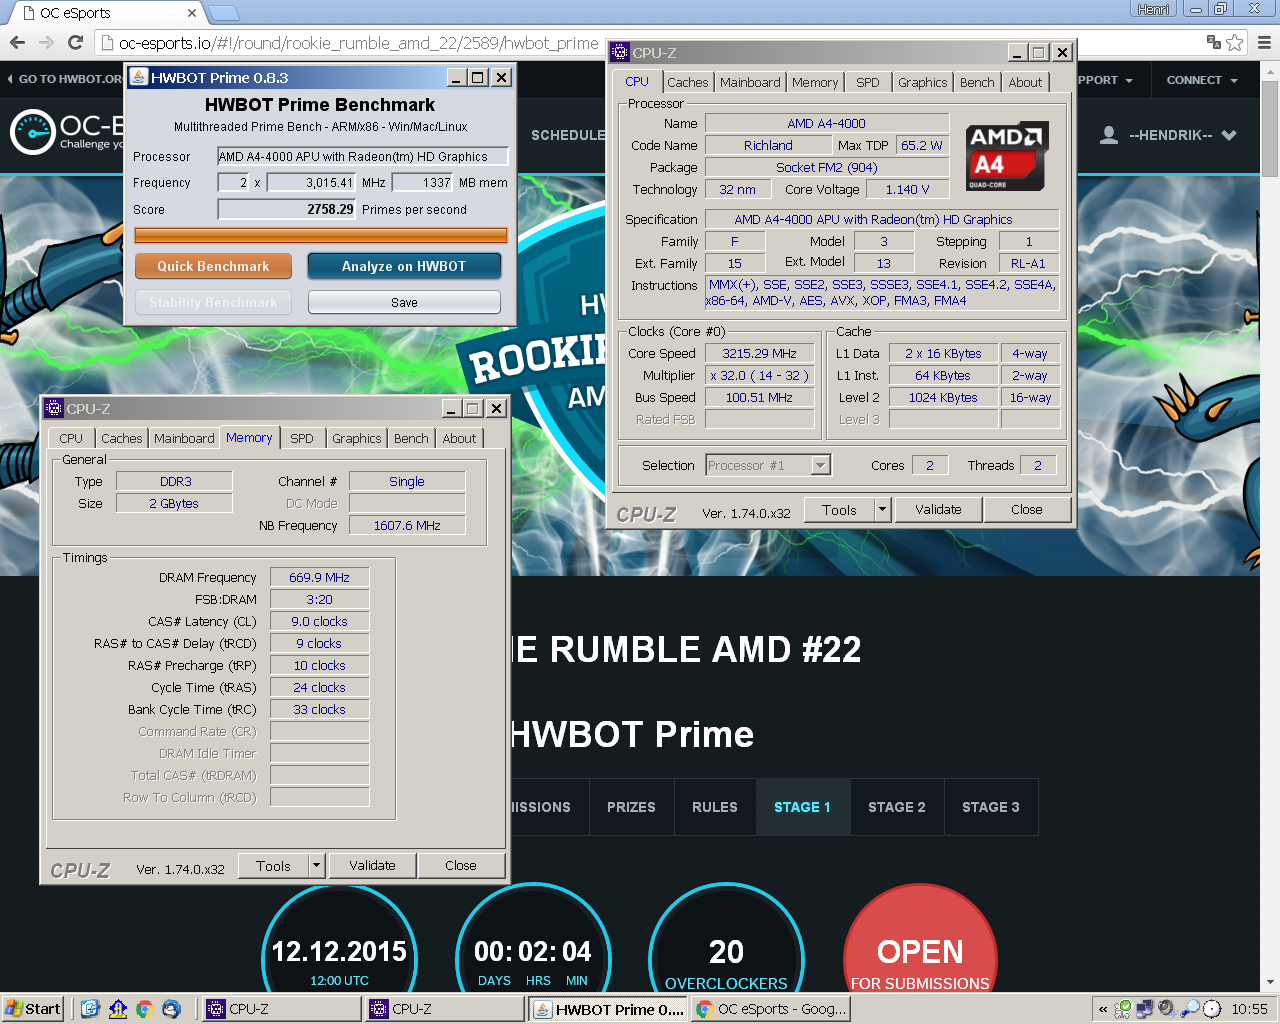1280x1024 pixels.
Task: Open the RULES tab on the page
Action: pyautogui.click(x=715, y=807)
